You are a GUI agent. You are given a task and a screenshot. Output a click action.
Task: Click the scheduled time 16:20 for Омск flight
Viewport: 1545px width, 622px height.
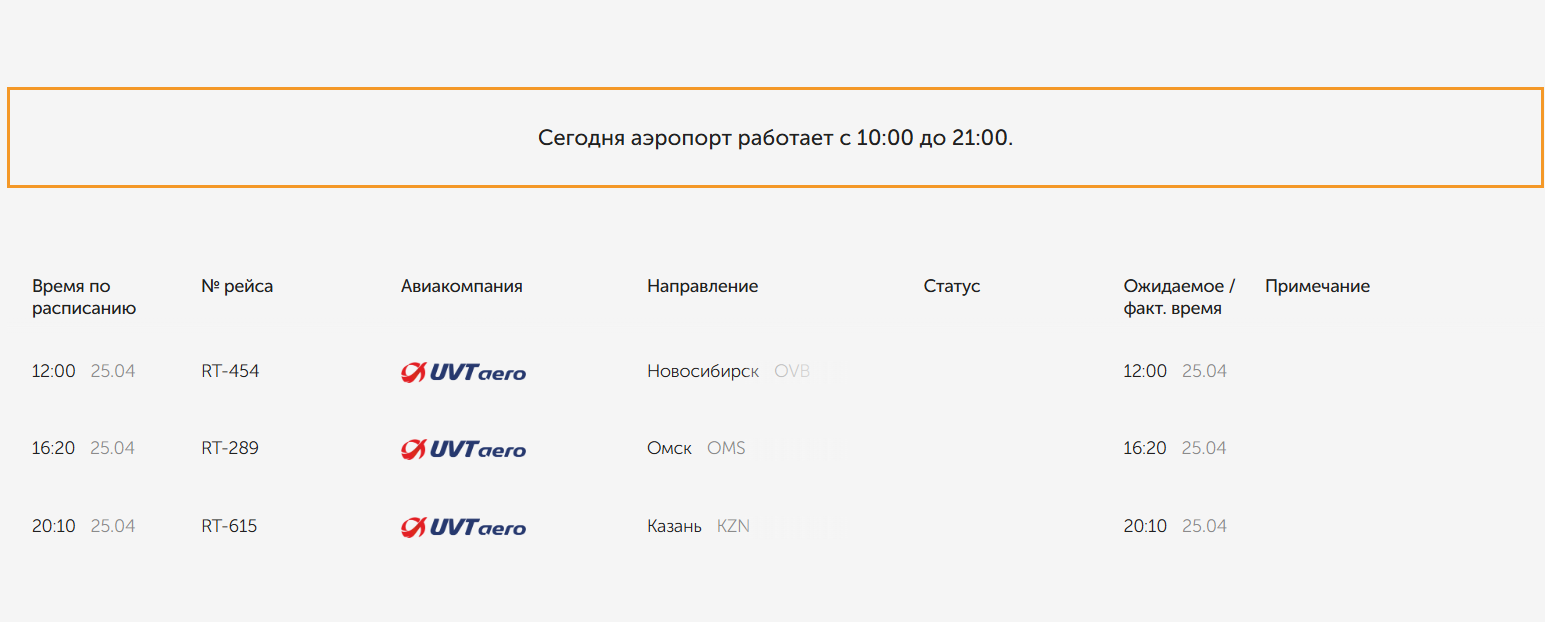(53, 448)
